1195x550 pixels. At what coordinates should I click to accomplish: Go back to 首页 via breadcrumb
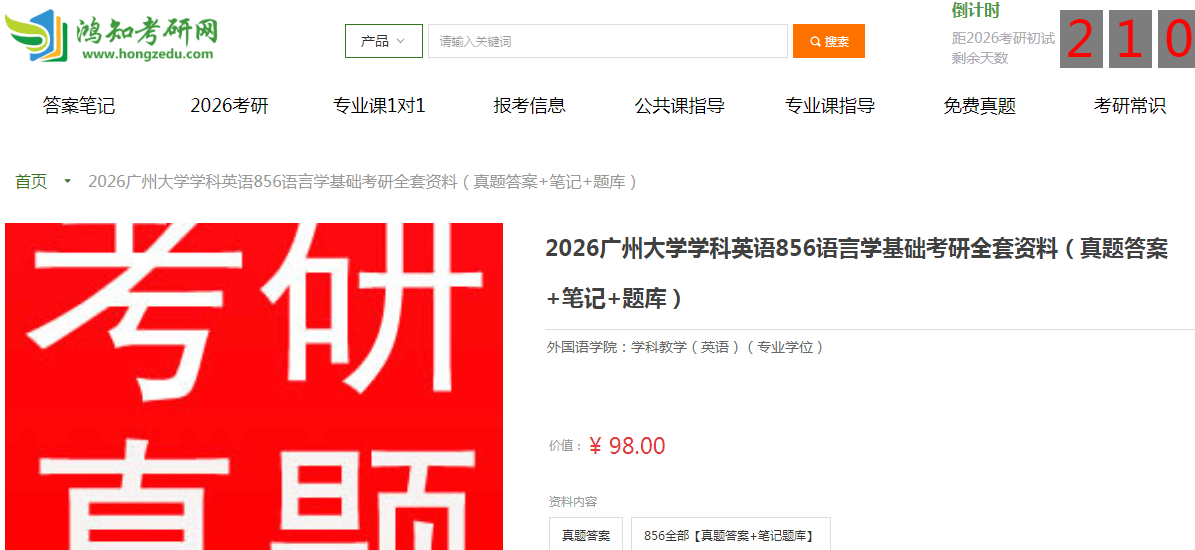[x=31, y=181]
